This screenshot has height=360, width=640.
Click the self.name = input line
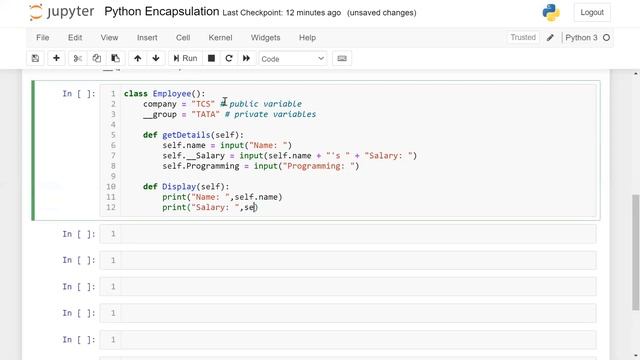[x=227, y=145]
